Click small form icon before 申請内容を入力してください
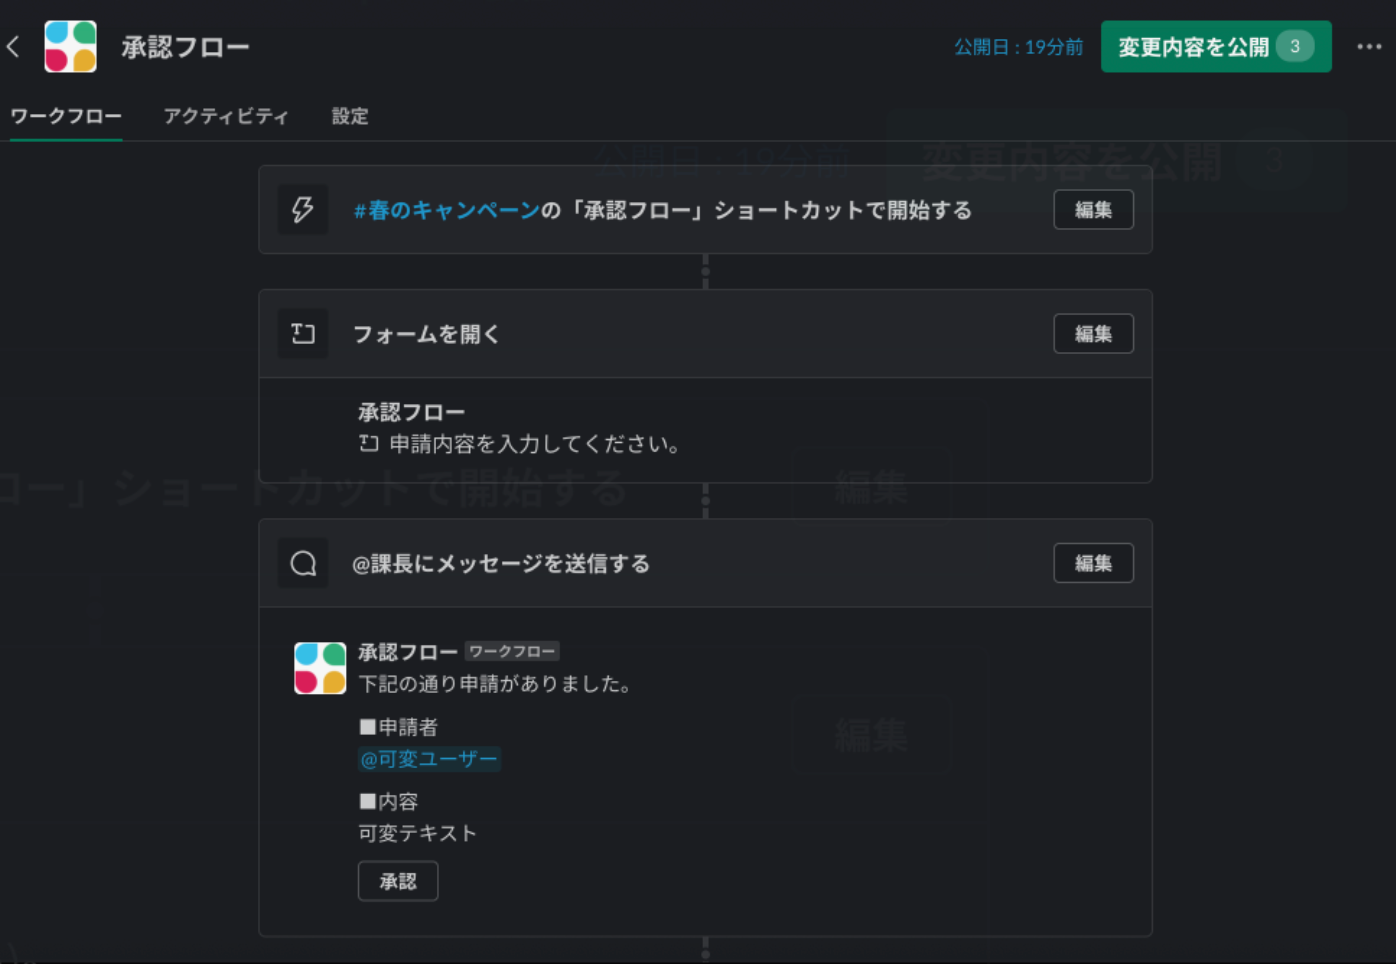 click(369, 444)
